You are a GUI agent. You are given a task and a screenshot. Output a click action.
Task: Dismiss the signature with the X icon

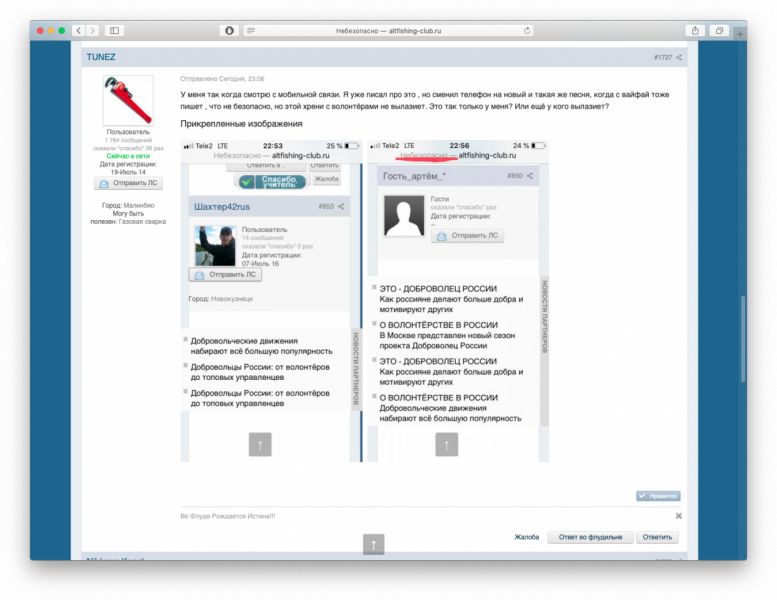679,516
